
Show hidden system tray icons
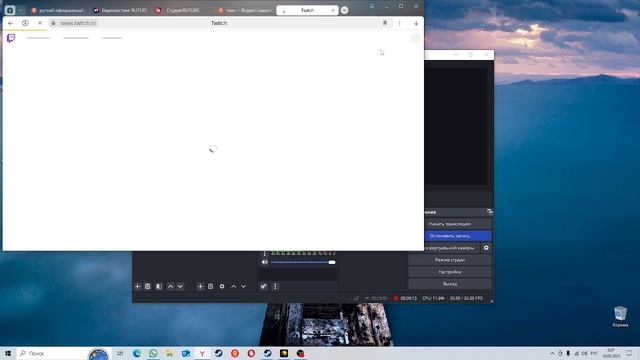(x=552, y=353)
